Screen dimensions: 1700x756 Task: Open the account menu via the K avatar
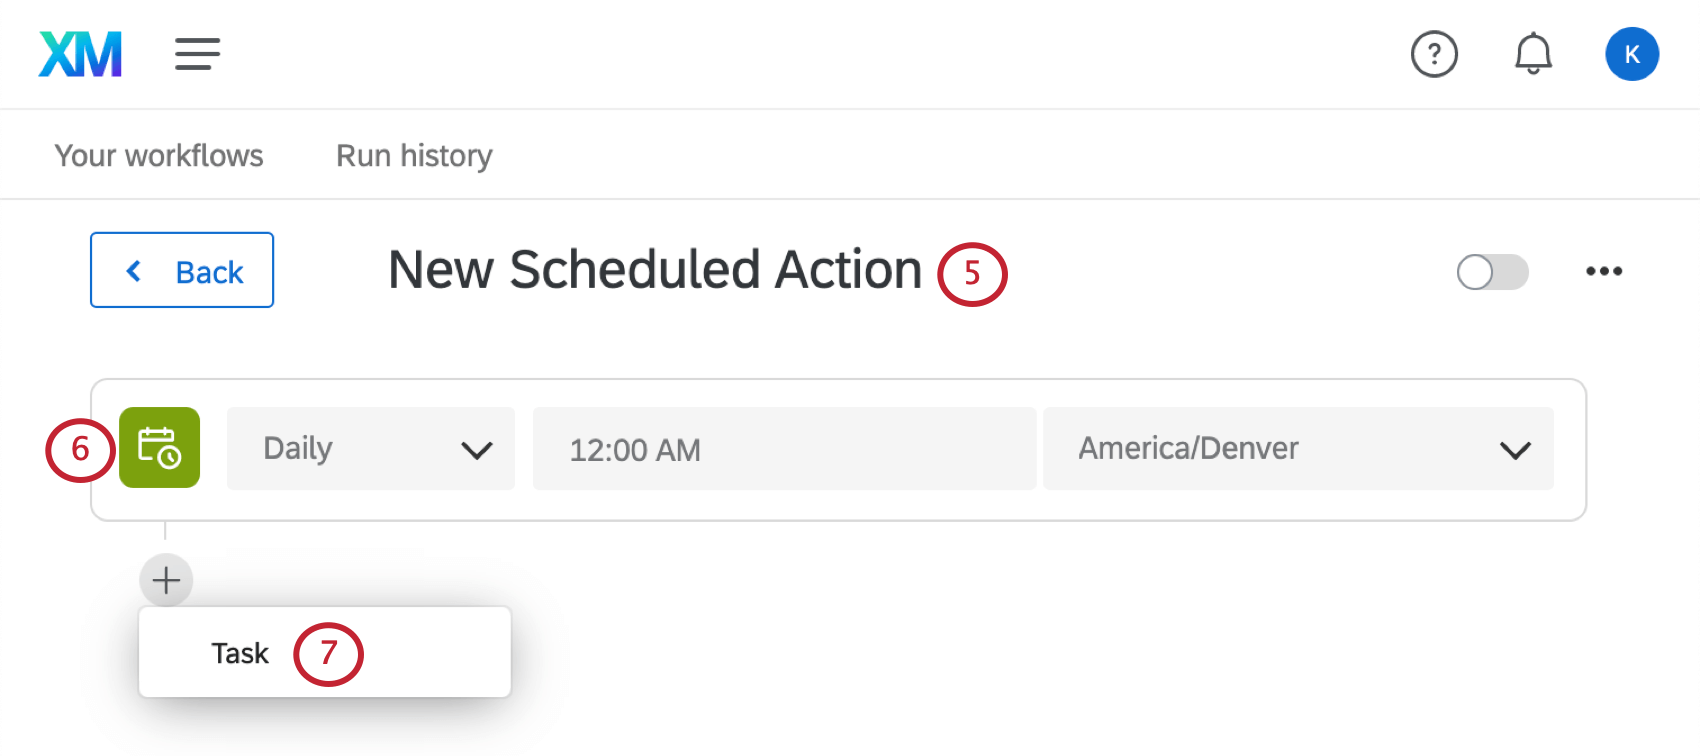pyautogui.click(x=1632, y=54)
